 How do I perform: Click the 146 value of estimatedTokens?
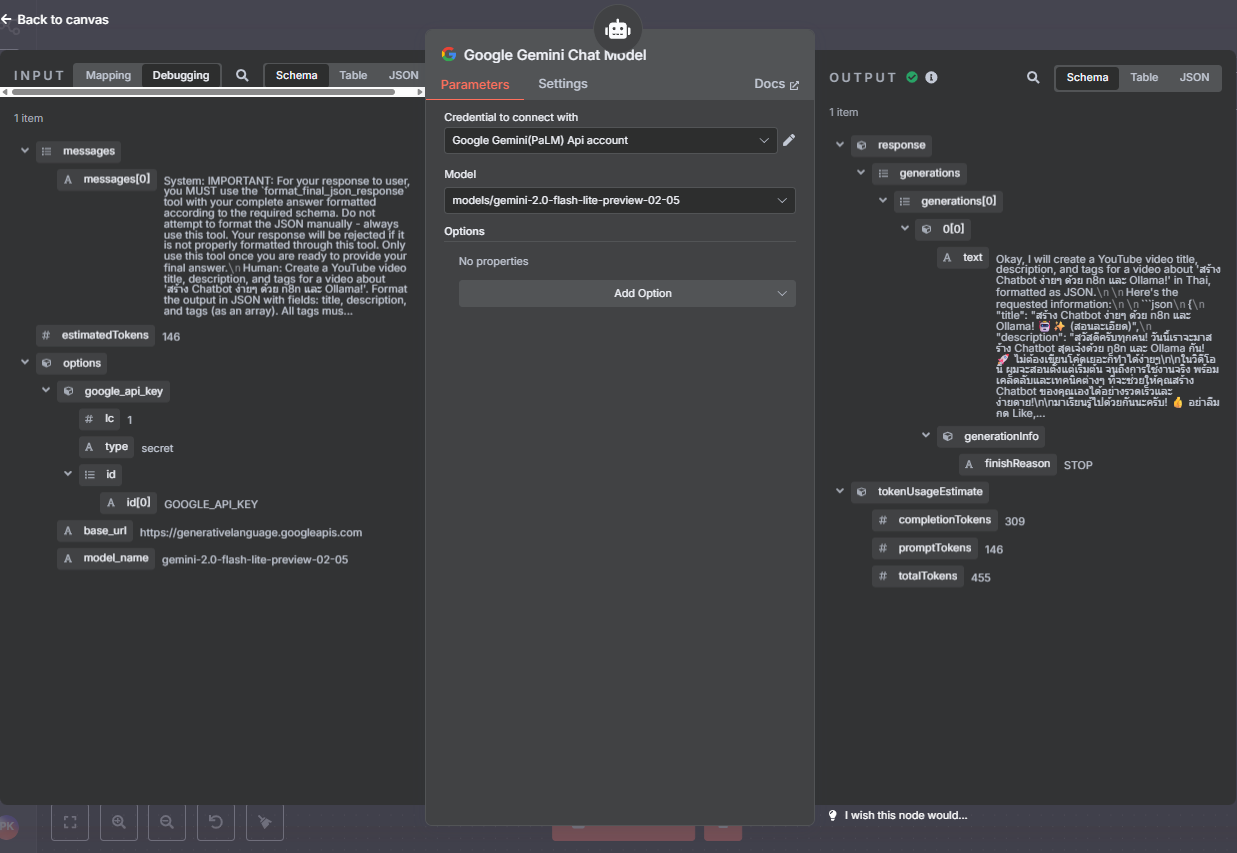pos(171,337)
